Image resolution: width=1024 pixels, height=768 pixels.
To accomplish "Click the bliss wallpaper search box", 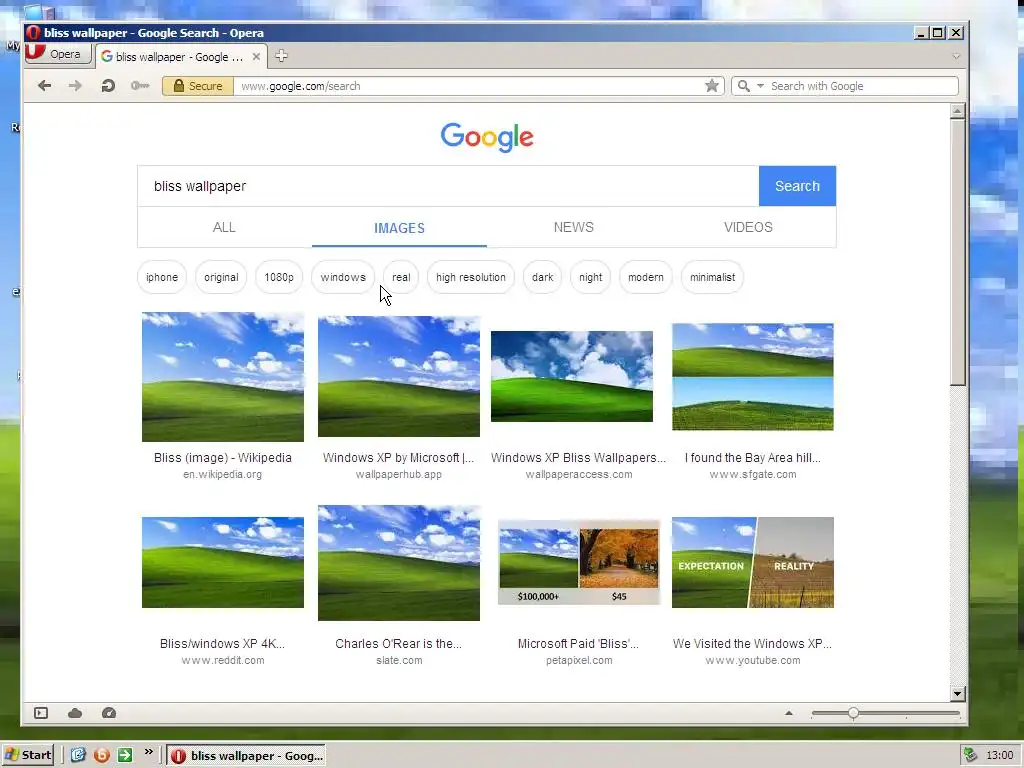I will pos(448,186).
